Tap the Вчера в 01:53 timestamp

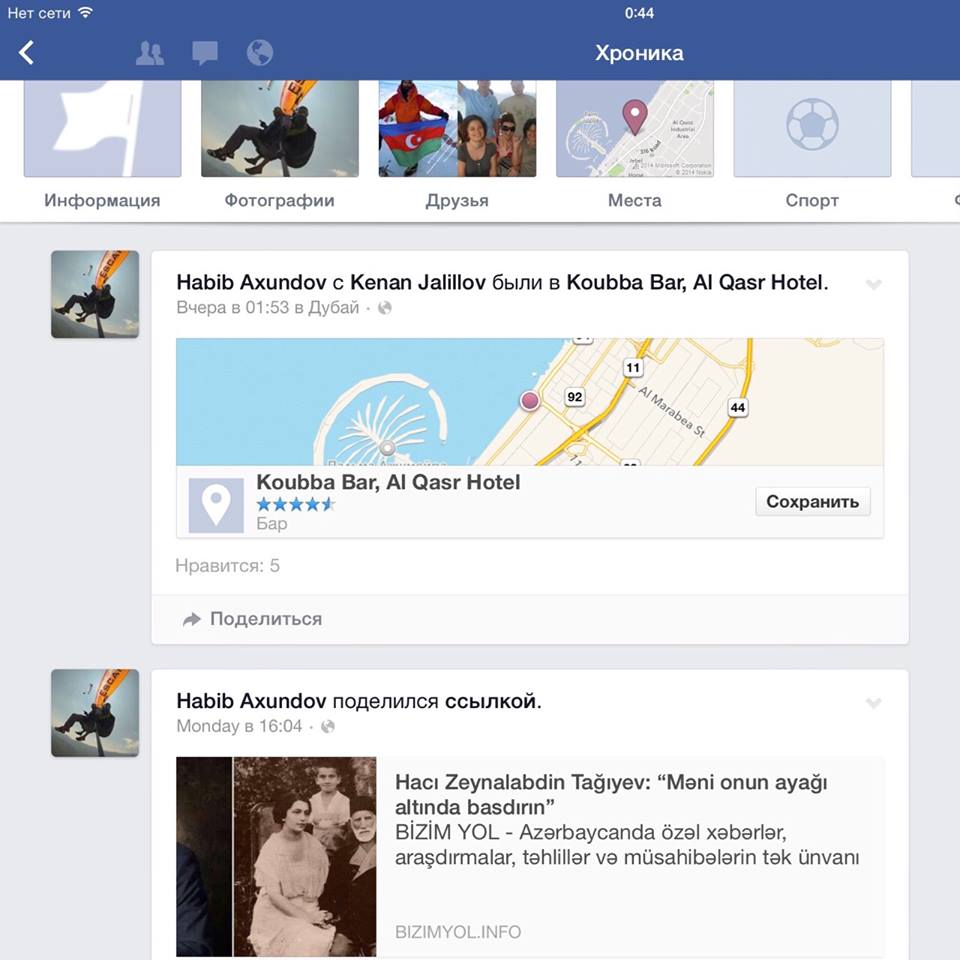(233, 307)
